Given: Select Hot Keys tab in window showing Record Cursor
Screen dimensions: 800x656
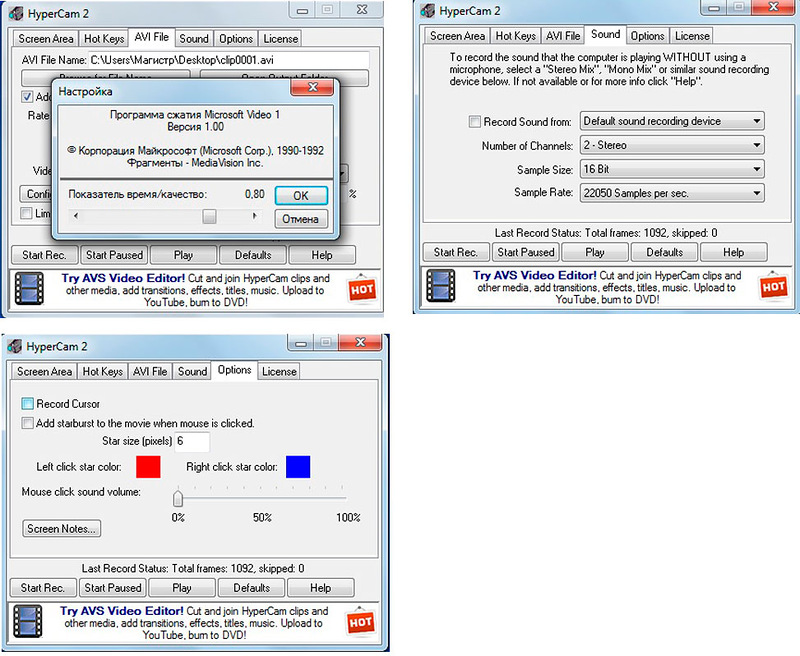Looking at the screenshot, I should [x=103, y=371].
